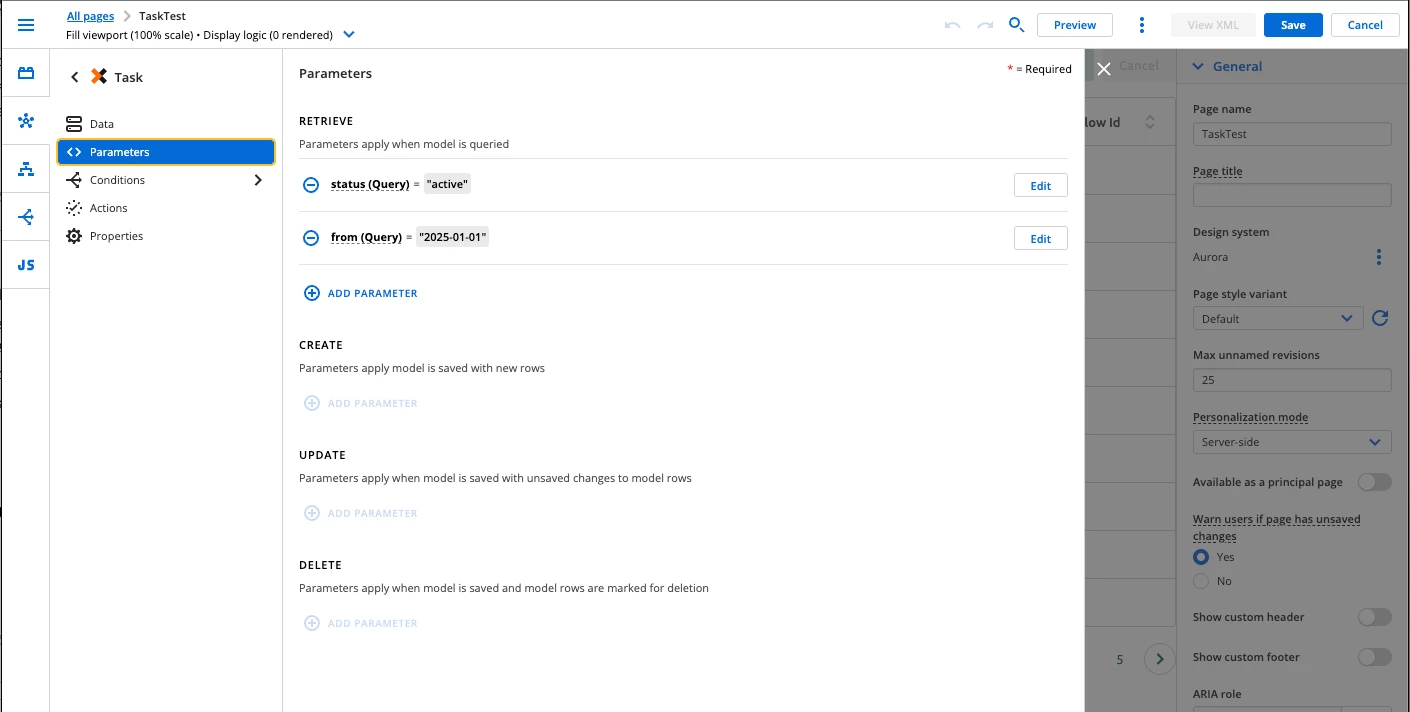Image resolution: width=1410 pixels, height=712 pixels.
Task: Click Add Parameter under Retrieve
Action: click(361, 293)
